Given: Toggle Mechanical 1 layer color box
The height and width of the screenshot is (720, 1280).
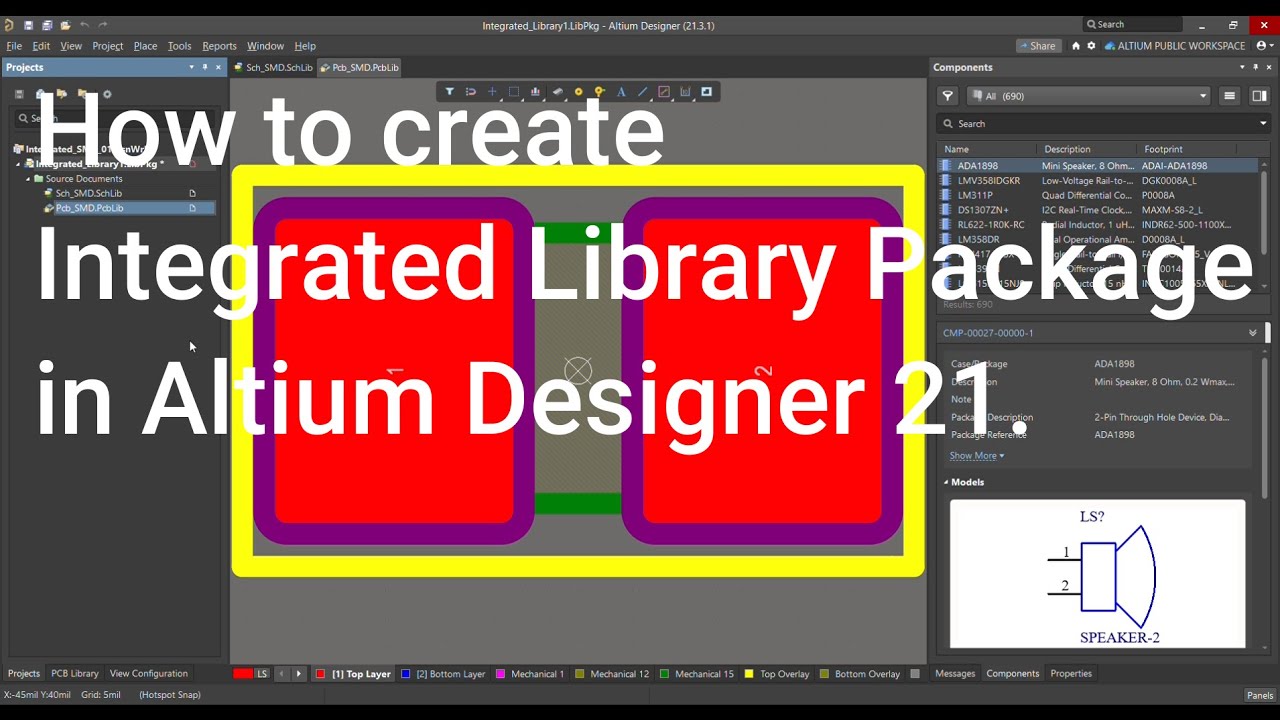Looking at the screenshot, I should tap(500, 674).
